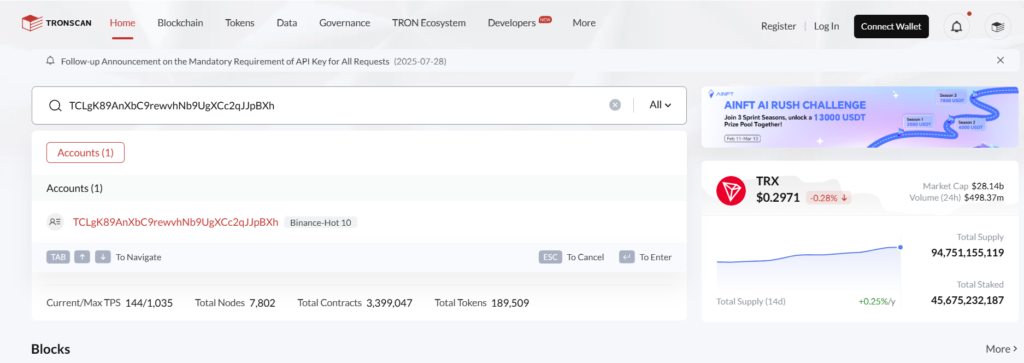This screenshot has height=363, width=1024.
Task: Click the Current/Max TPS 144/1,035 stat
Action: tap(110, 303)
